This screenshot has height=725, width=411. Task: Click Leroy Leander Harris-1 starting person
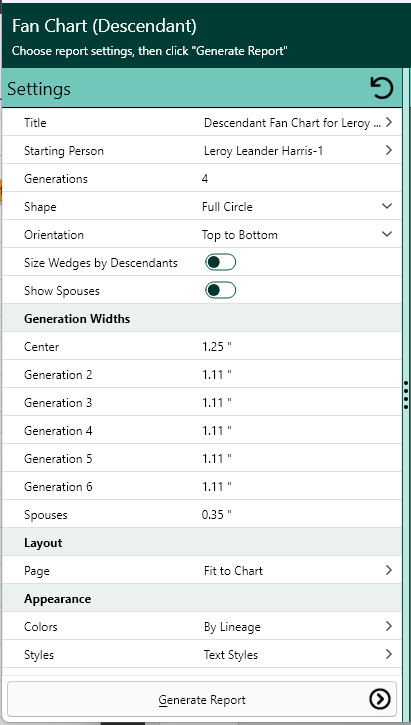tap(263, 151)
